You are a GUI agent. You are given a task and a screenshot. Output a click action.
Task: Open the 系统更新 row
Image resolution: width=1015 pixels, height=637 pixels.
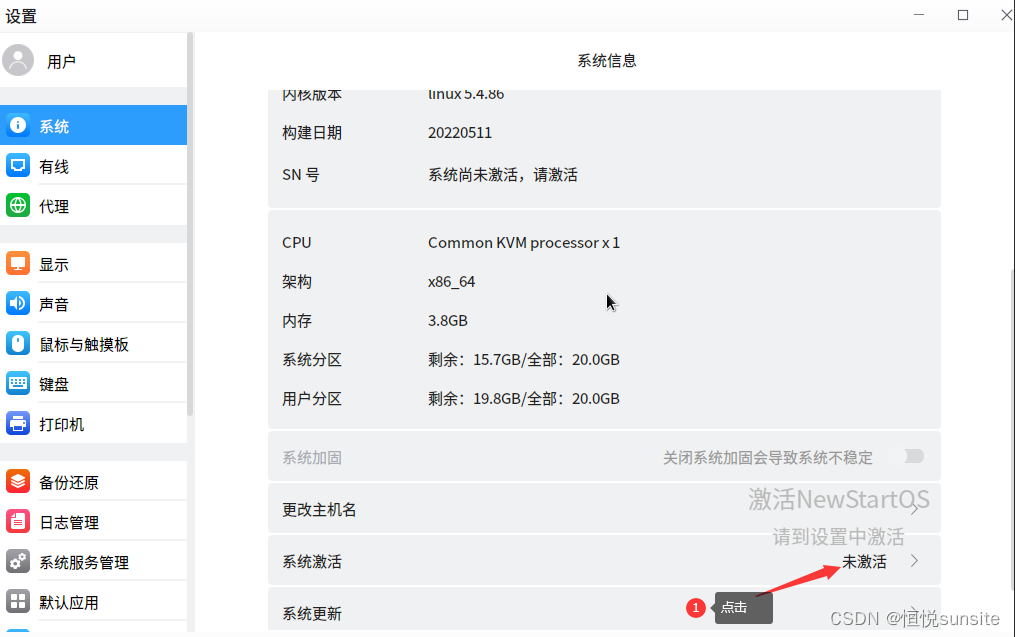click(x=604, y=609)
